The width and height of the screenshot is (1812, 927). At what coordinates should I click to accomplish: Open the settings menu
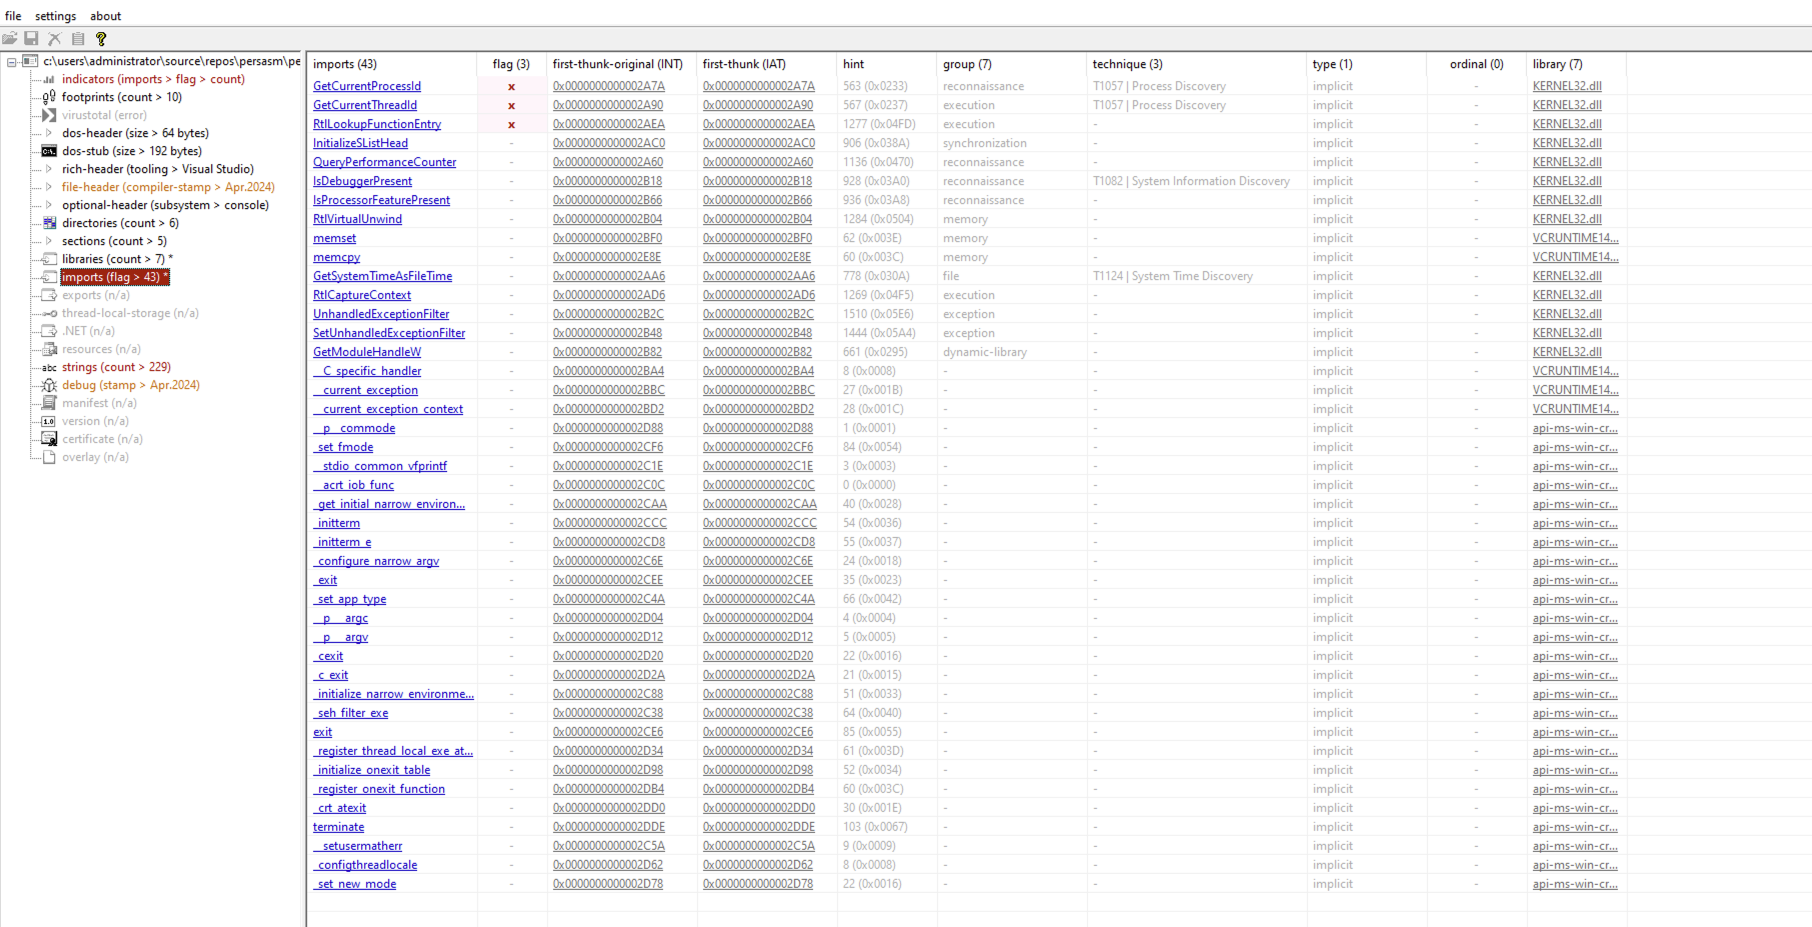tap(55, 16)
